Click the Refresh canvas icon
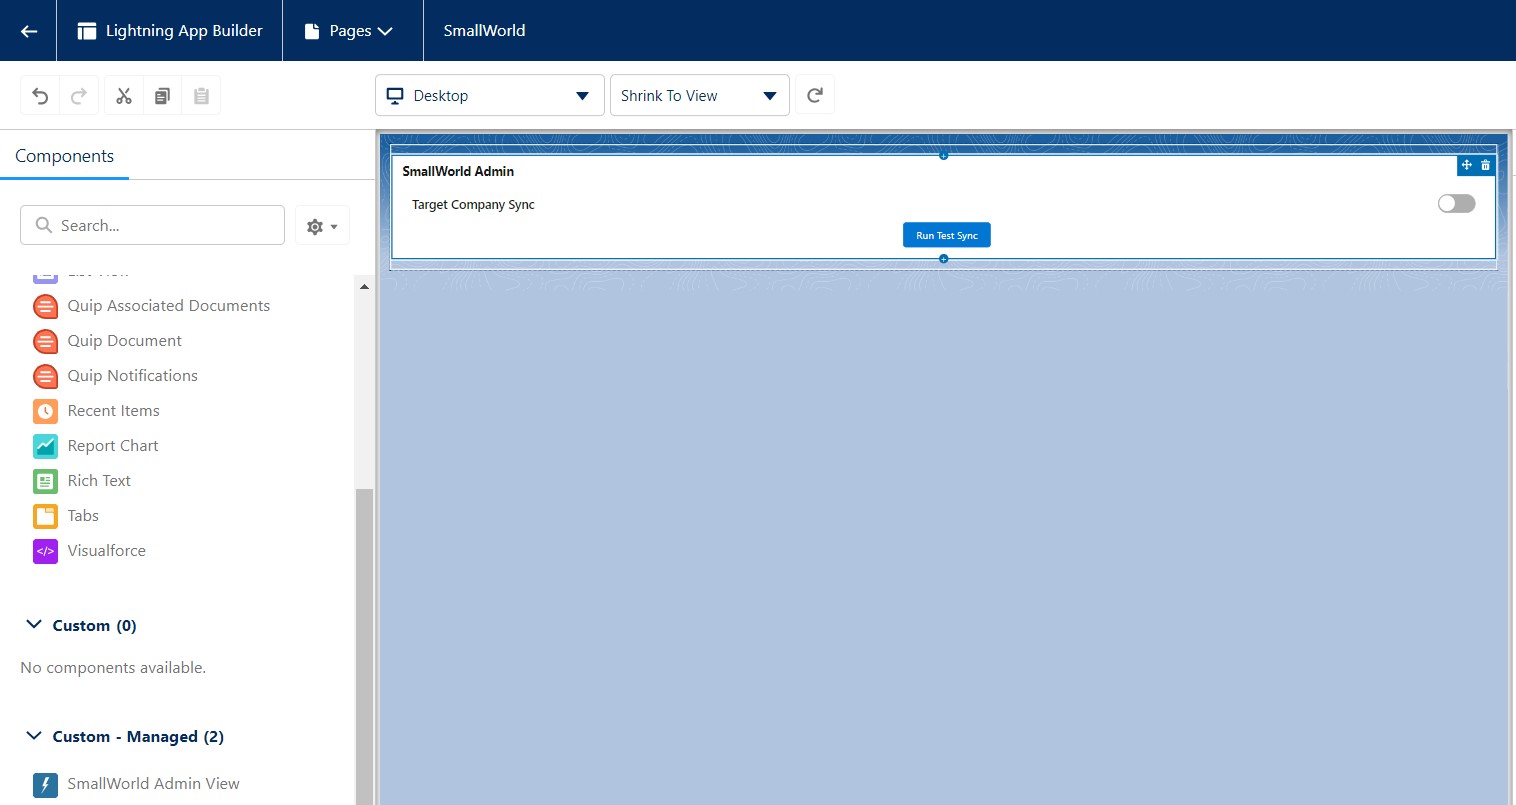Viewport: 1516px width, 805px height. [x=814, y=94]
